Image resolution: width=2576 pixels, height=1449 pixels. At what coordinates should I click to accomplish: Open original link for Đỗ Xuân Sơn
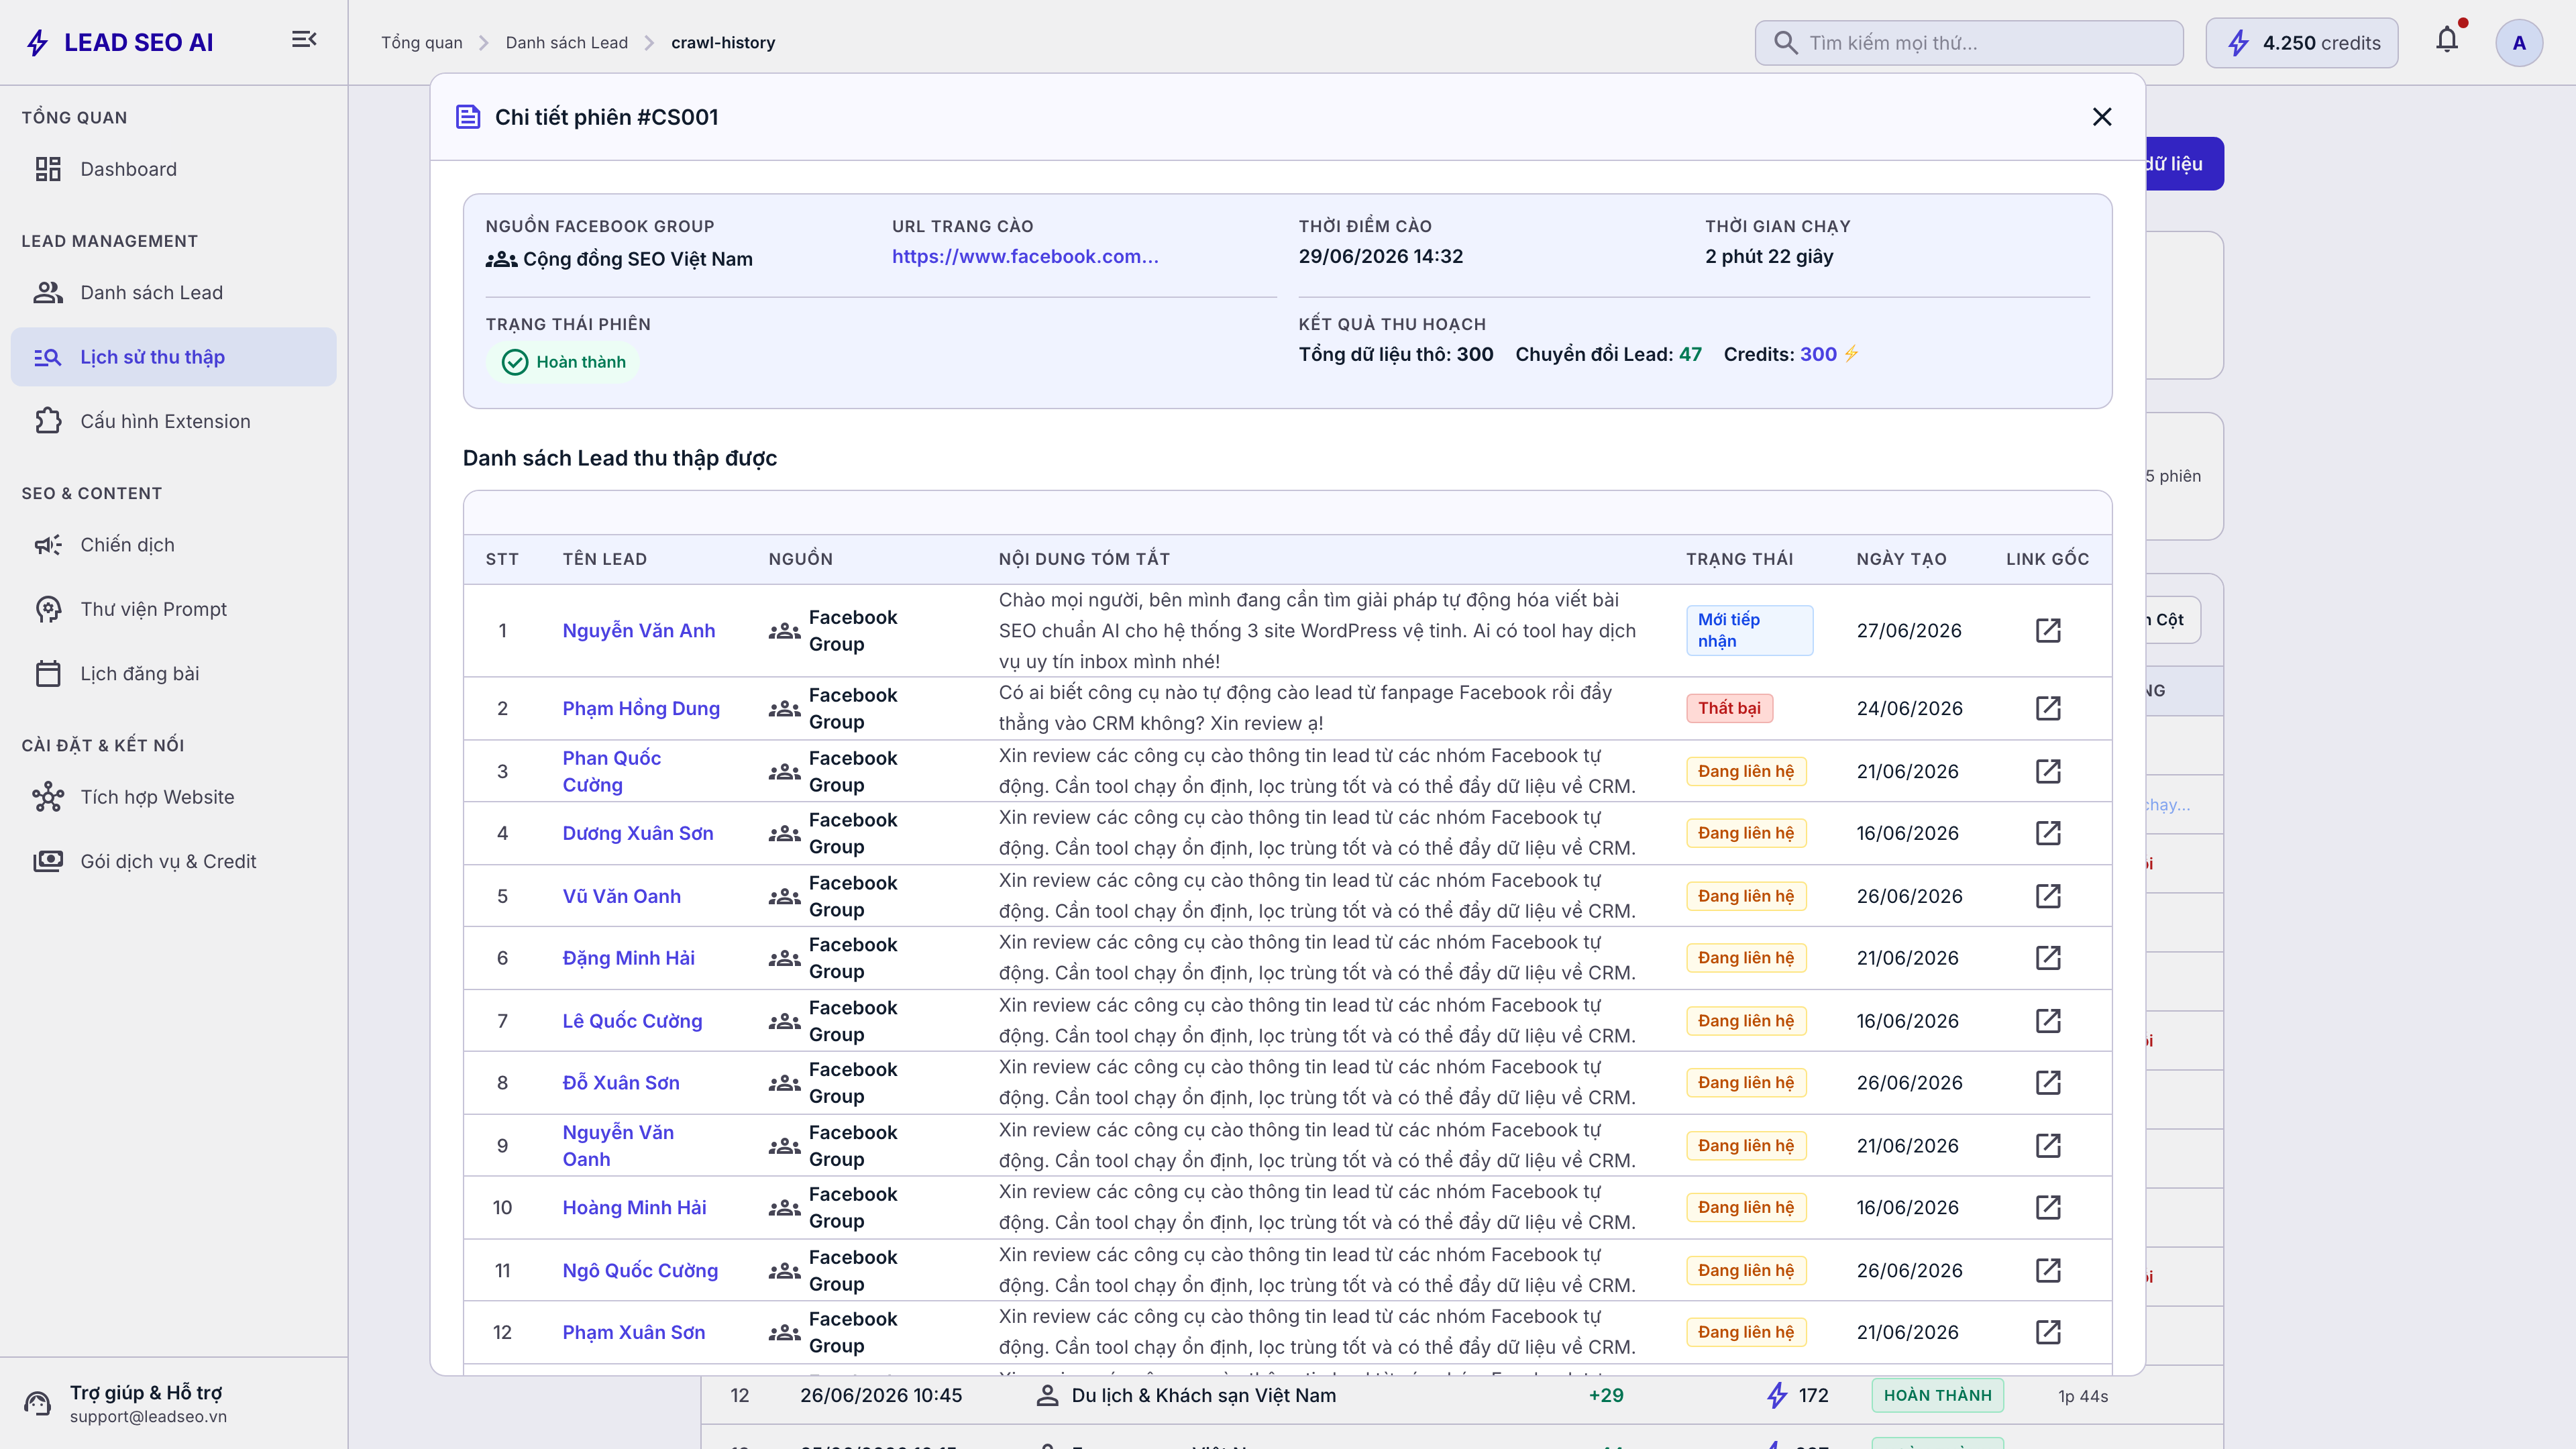point(2048,1083)
